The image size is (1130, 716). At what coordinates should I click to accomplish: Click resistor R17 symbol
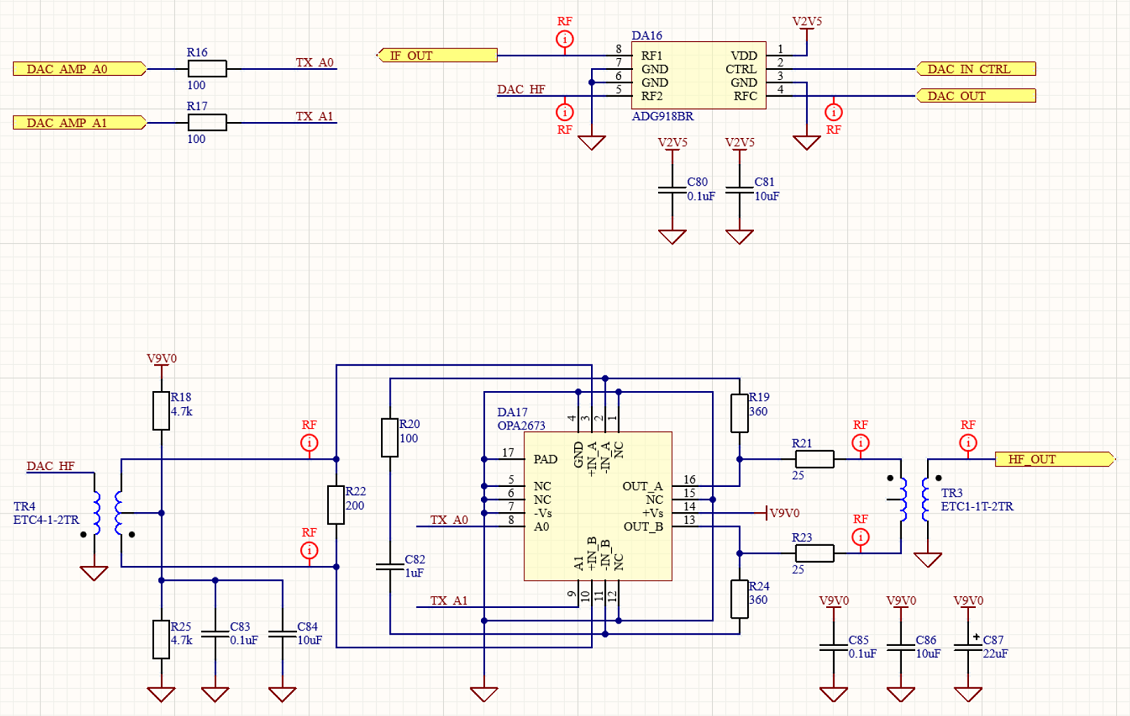(x=207, y=122)
